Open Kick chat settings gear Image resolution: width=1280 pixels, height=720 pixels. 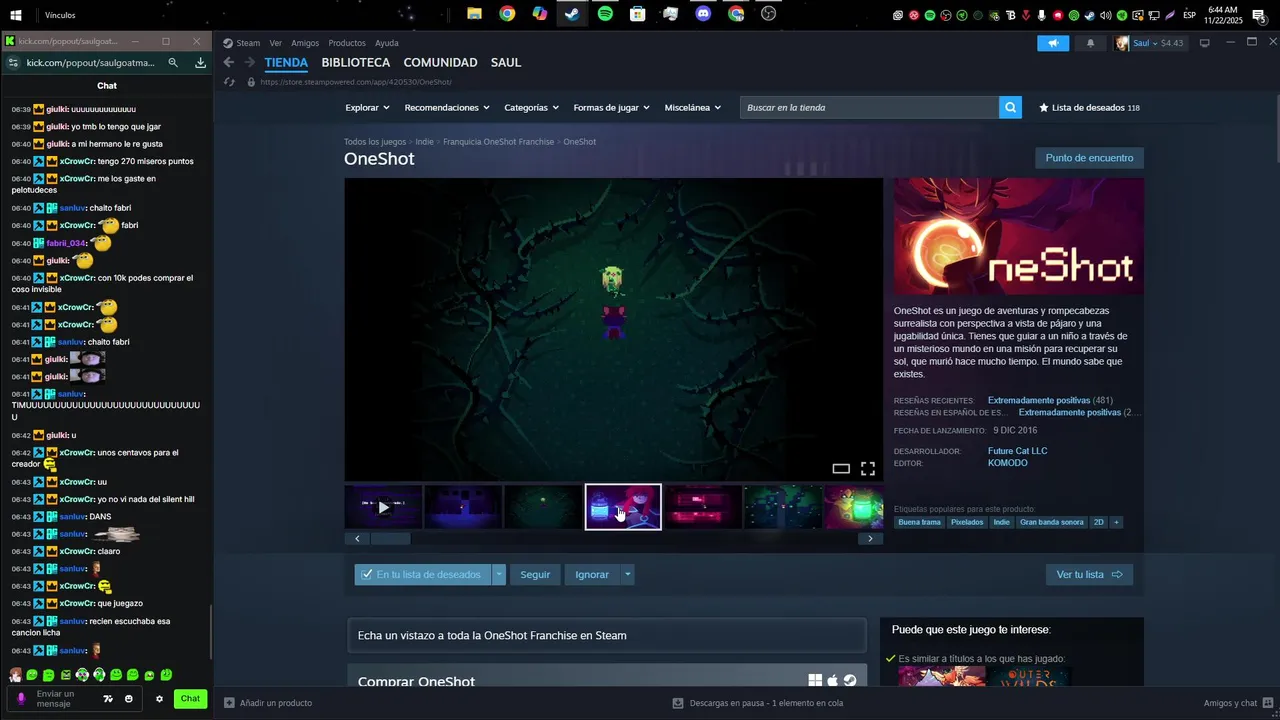tap(159, 699)
